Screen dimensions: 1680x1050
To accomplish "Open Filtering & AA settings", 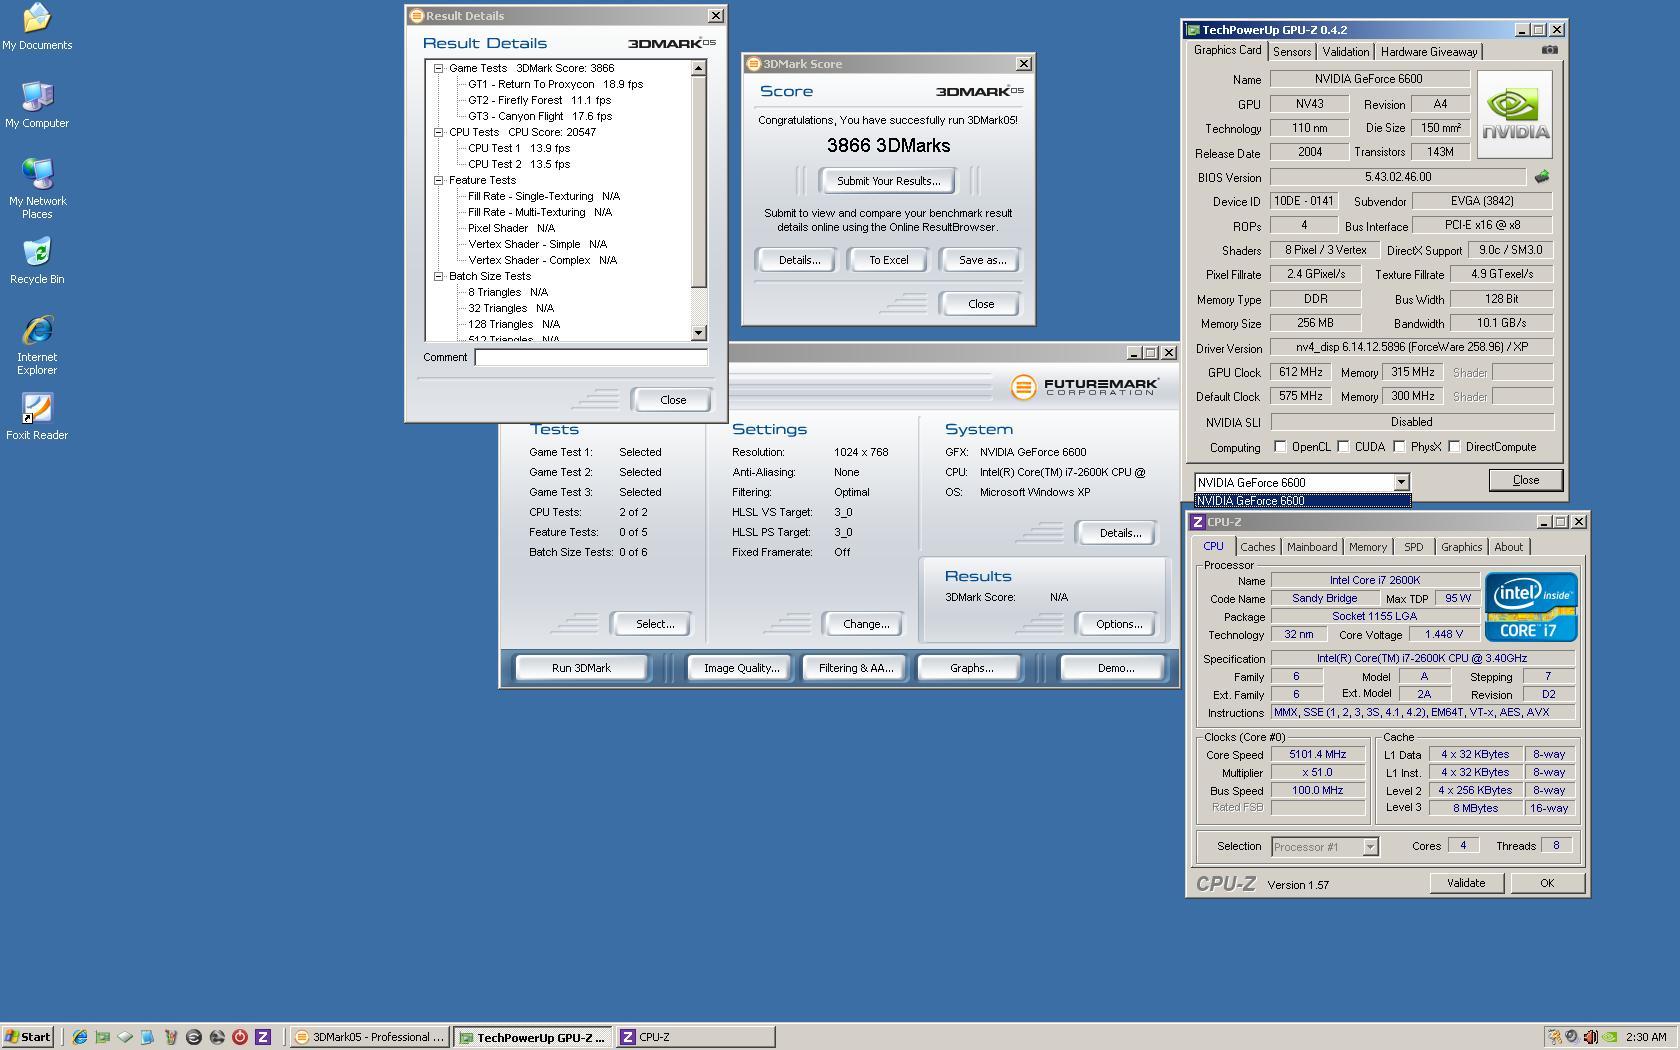I will point(855,668).
